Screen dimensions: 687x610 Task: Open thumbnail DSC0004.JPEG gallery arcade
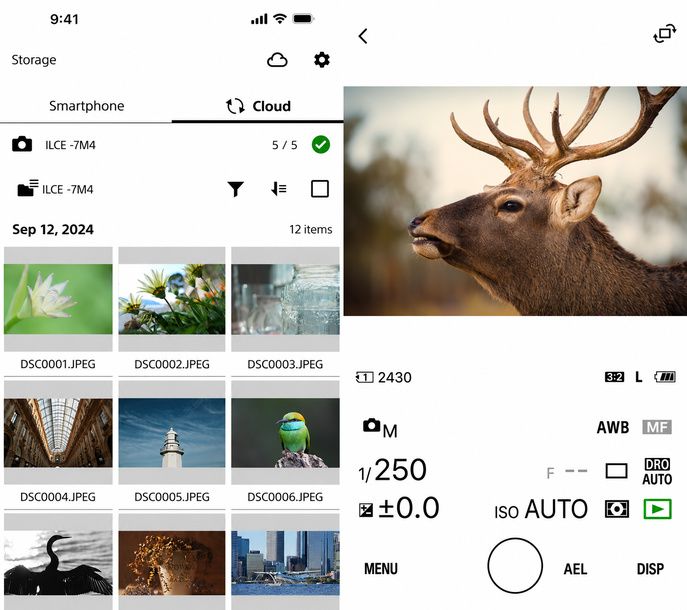(x=58, y=433)
